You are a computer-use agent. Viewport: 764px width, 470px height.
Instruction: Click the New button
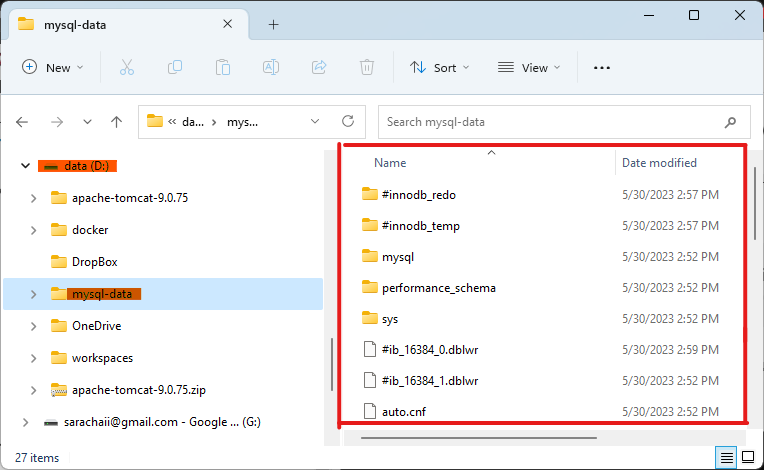[x=53, y=67]
